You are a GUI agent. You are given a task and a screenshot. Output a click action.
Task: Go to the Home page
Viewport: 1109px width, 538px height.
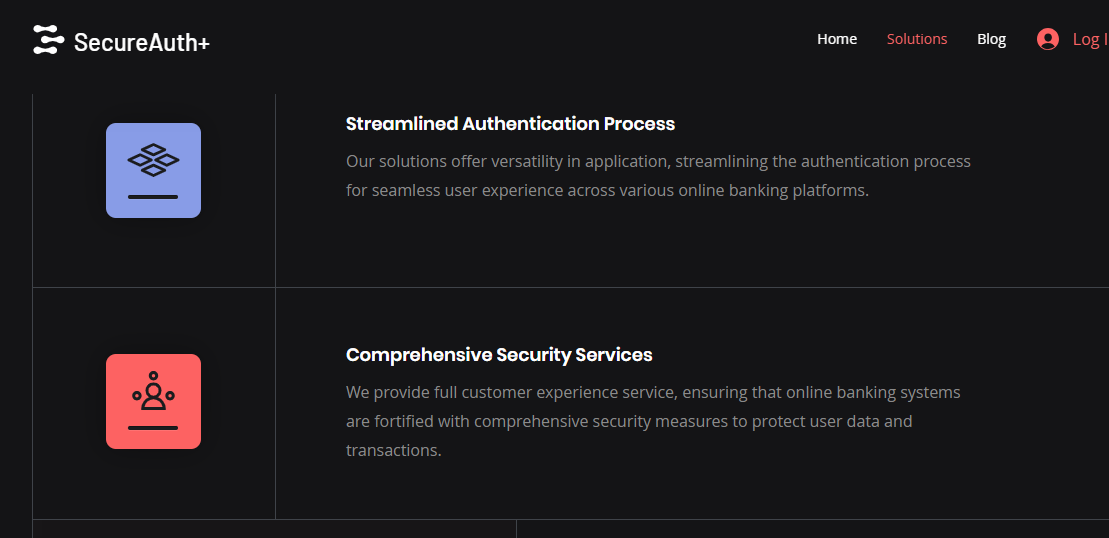click(837, 39)
